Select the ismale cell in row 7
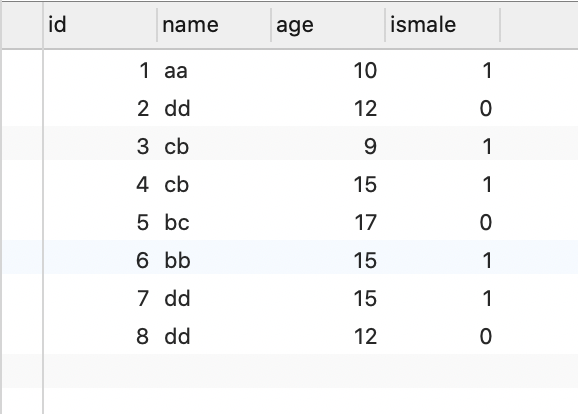This screenshot has height=414, width=578. (x=443, y=298)
